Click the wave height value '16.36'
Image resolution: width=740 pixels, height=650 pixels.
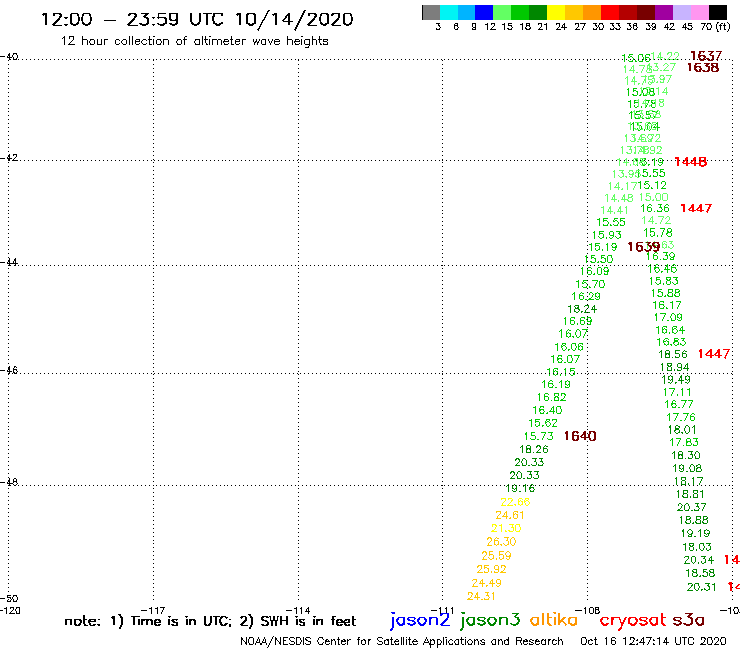(655, 209)
